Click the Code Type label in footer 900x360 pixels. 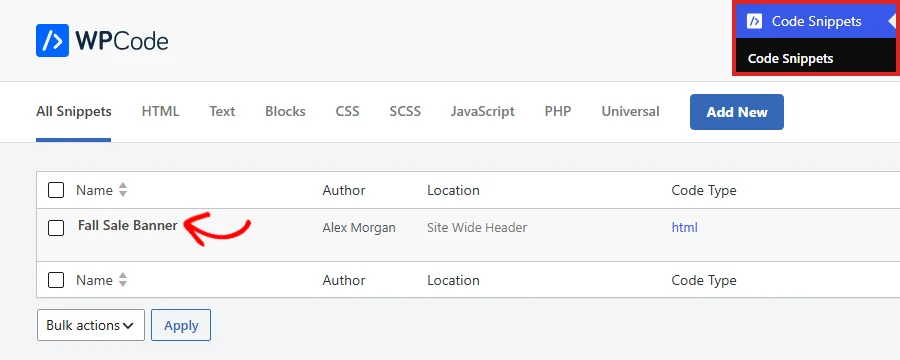(704, 280)
